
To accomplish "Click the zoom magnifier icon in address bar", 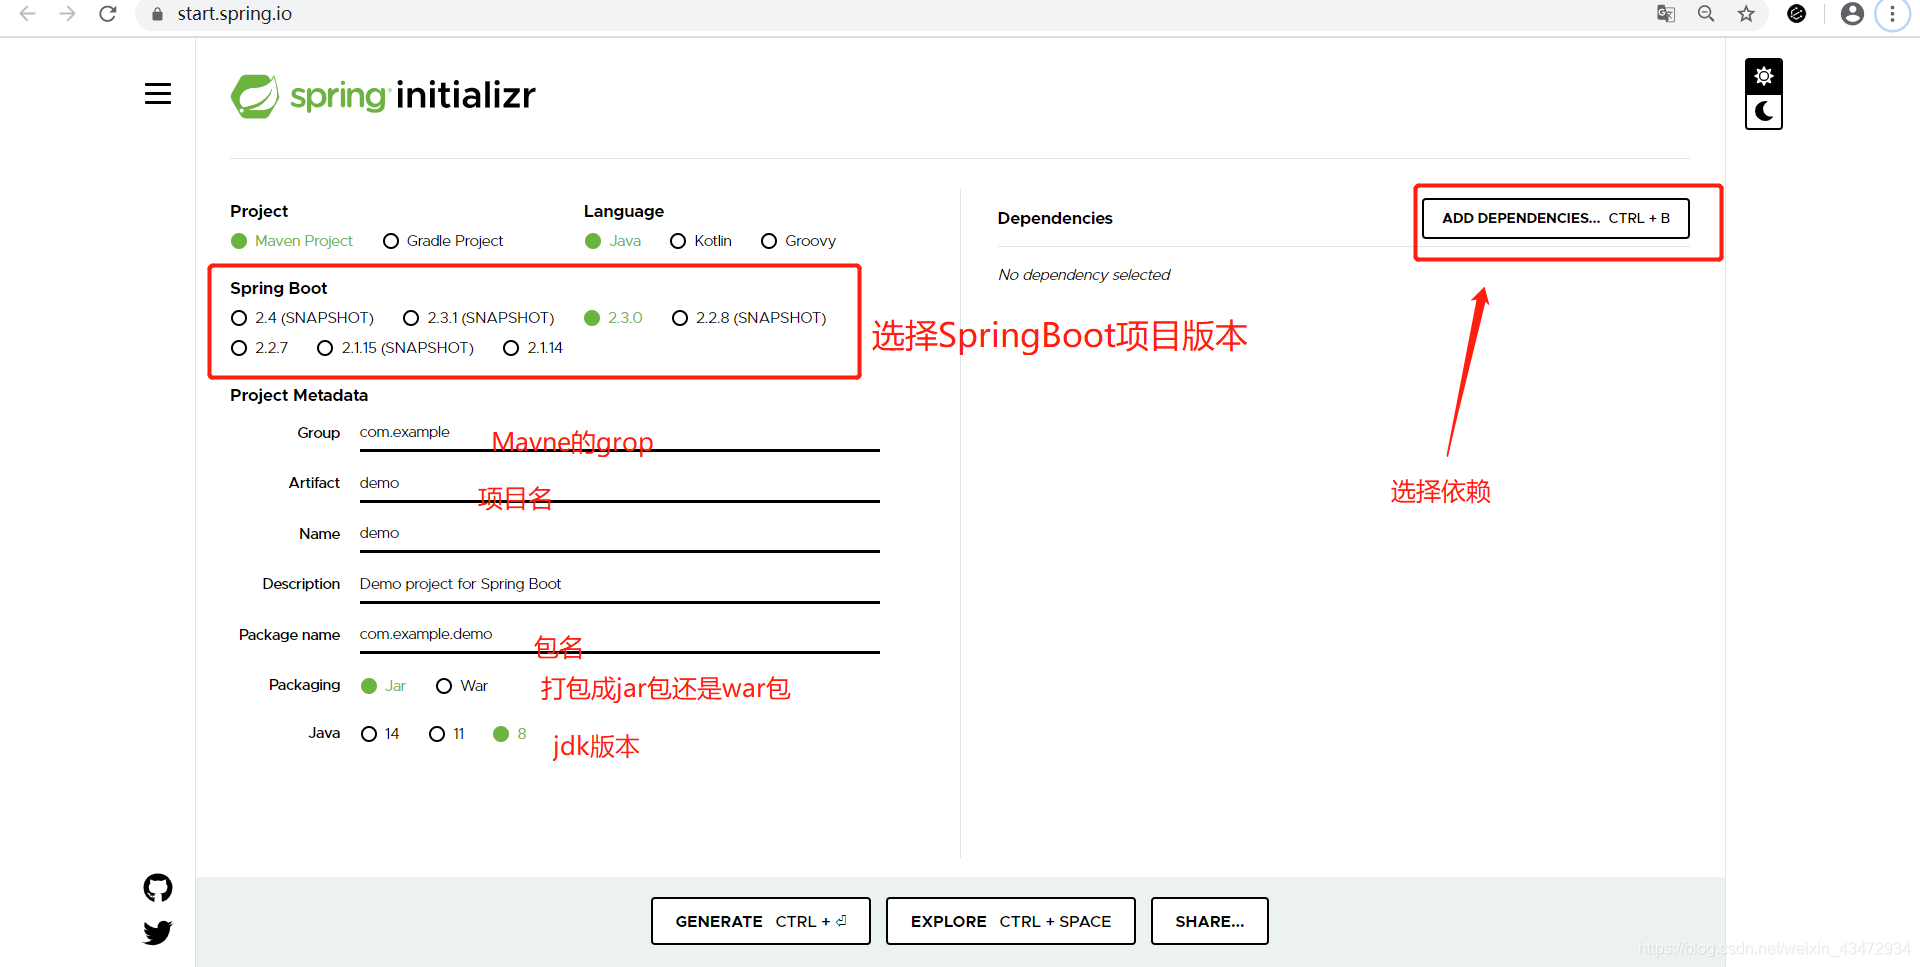I will (x=1706, y=14).
